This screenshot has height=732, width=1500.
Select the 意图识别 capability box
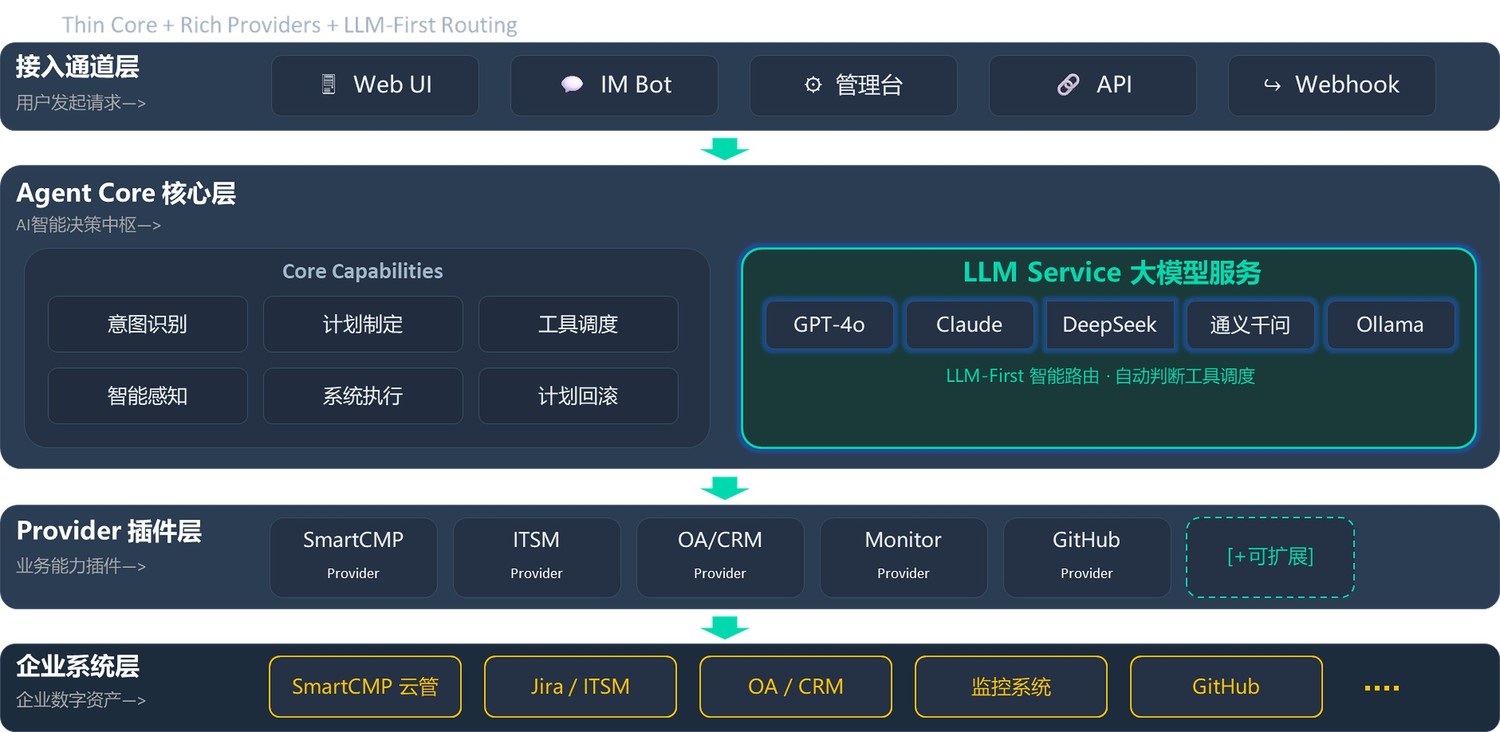coord(148,324)
